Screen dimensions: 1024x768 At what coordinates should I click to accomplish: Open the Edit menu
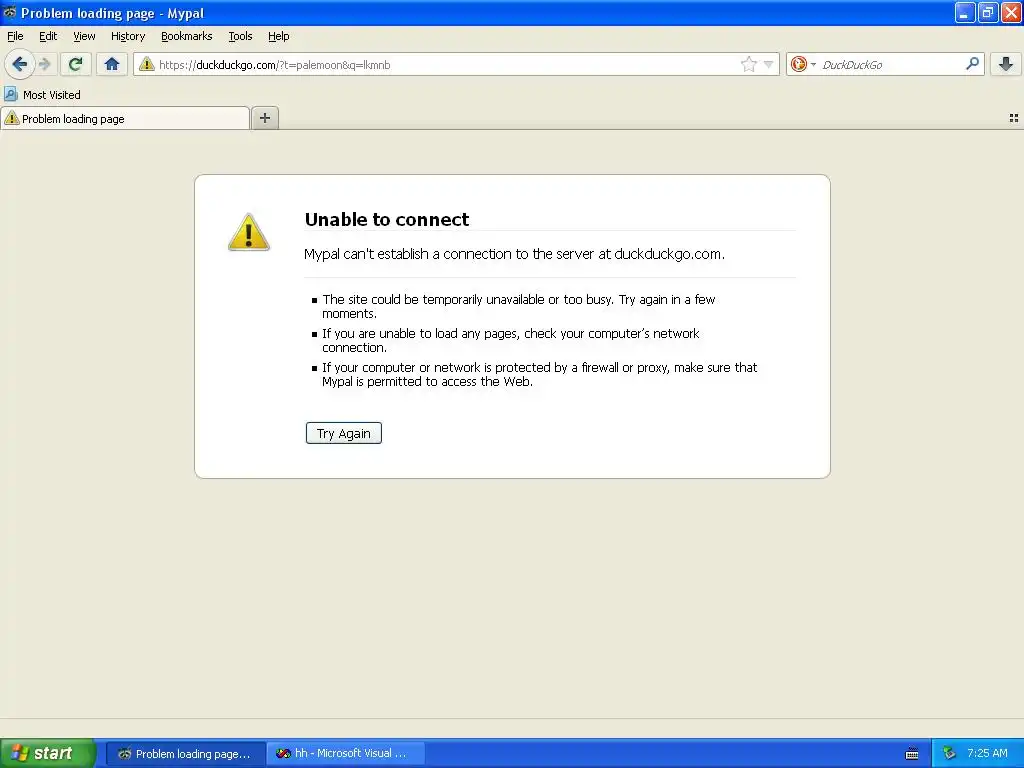(x=48, y=36)
